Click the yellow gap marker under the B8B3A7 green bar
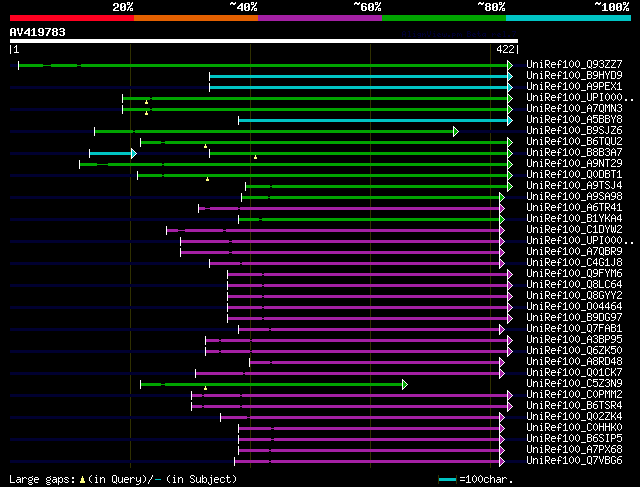The height and width of the screenshot is (487, 640). pos(256,157)
